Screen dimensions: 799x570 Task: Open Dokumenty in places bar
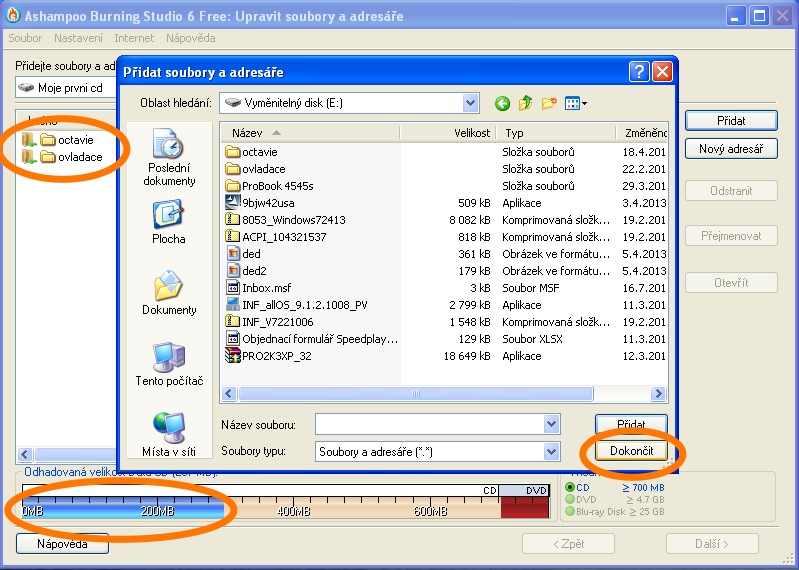(x=169, y=293)
